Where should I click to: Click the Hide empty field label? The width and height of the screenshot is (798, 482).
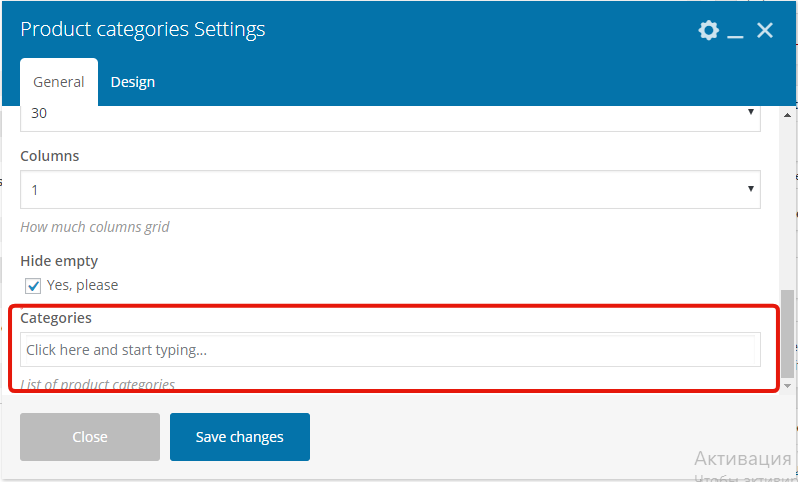tap(59, 261)
